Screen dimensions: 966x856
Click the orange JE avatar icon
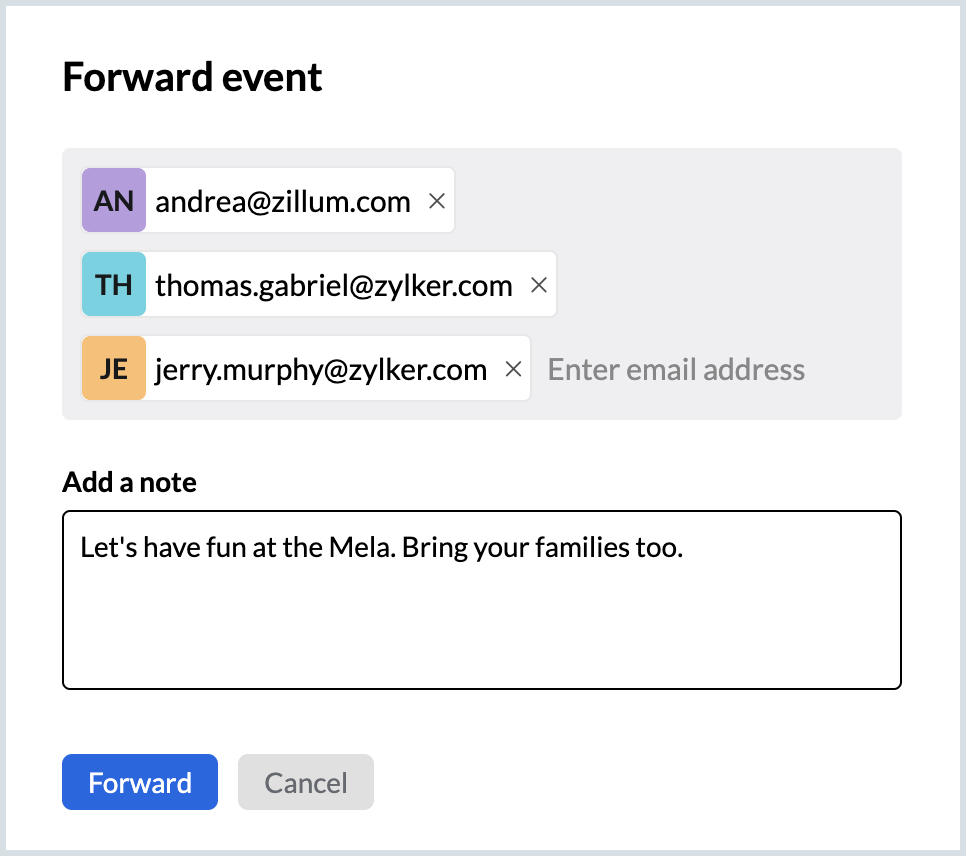pos(114,369)
